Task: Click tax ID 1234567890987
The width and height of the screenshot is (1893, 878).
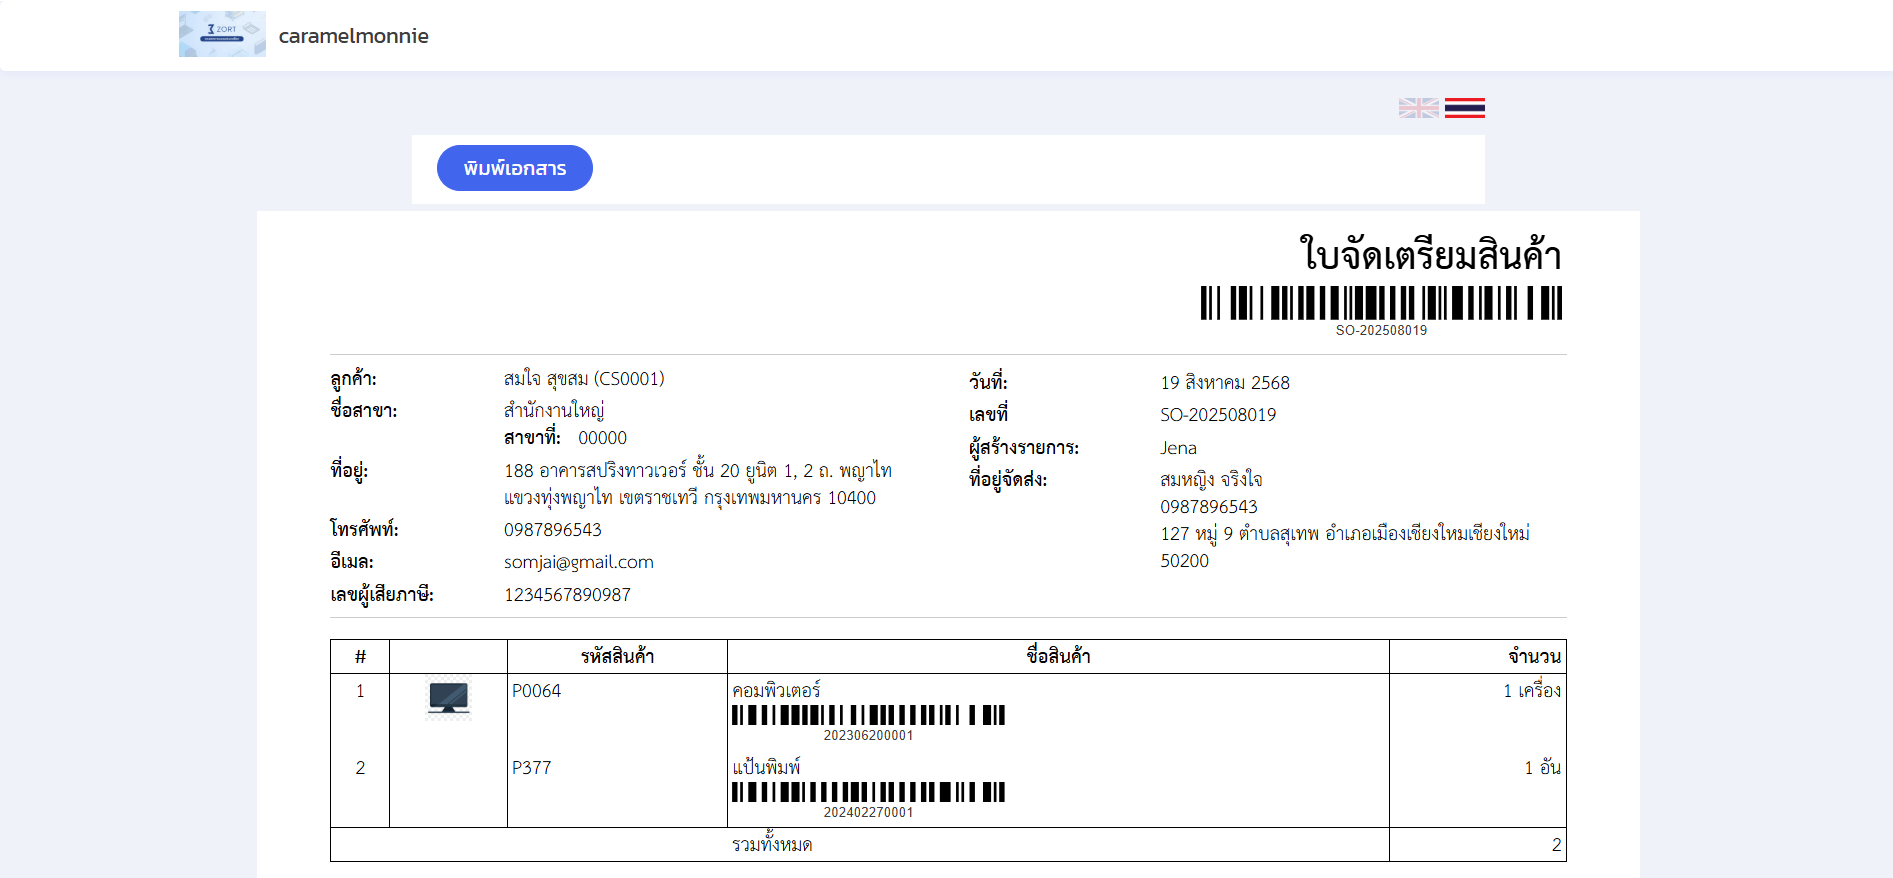Action: pos(567,595)
